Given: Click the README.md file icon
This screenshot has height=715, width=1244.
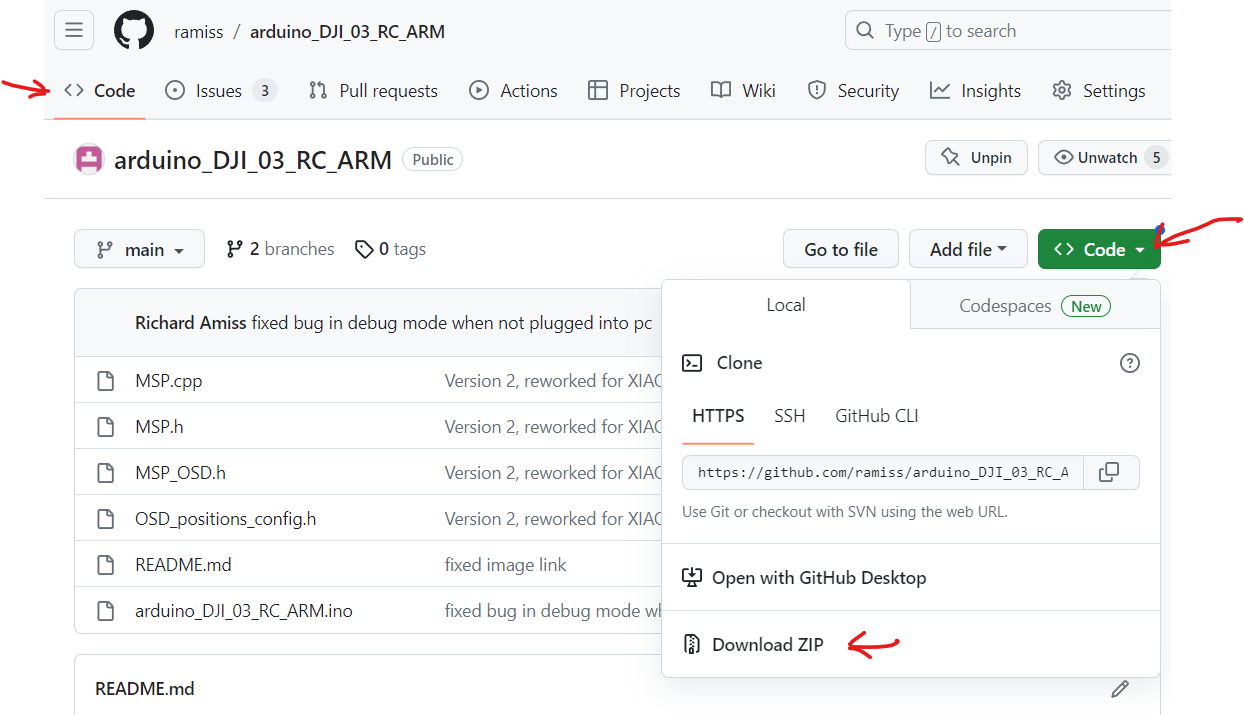Looking at the screenshot, I should pyautogui.click(x=106, y=564).
